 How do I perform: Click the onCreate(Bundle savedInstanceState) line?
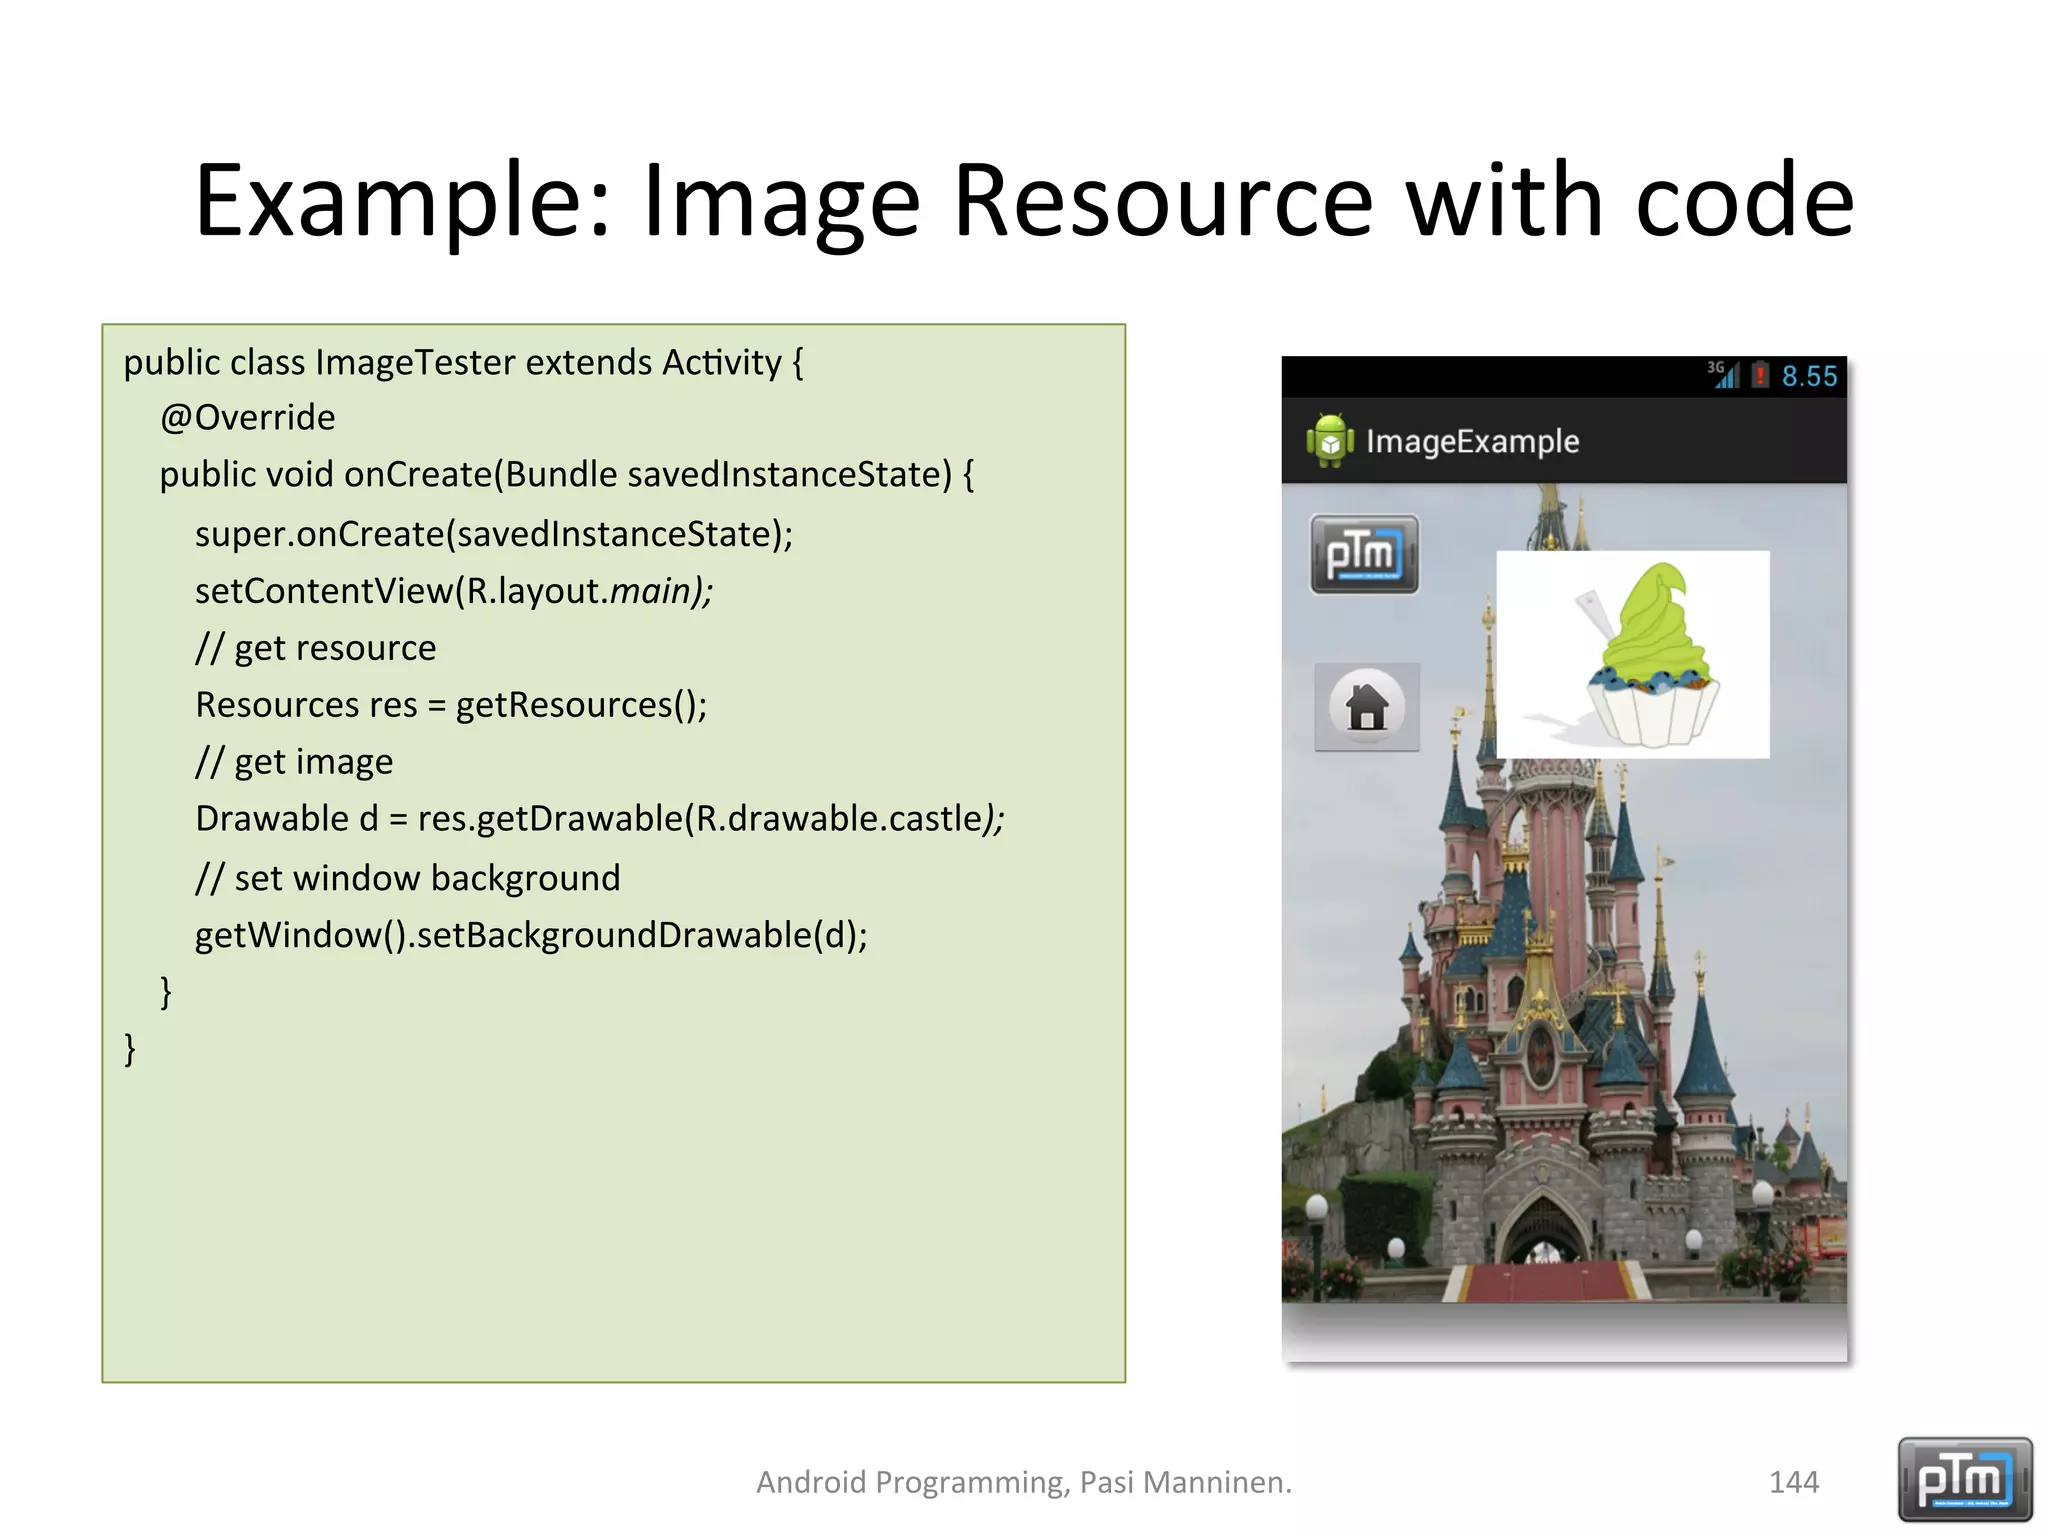pos(567,475)
